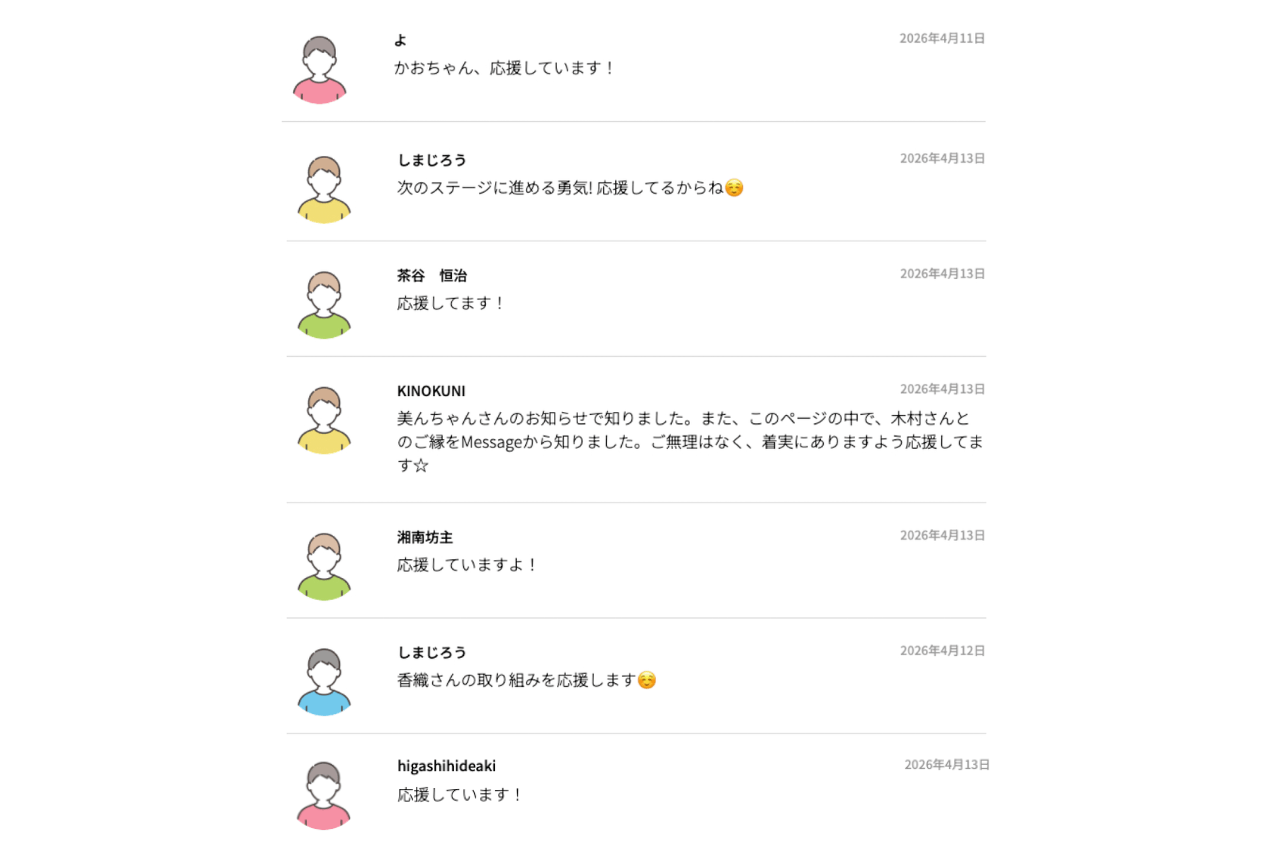Click the emoji after 取り組みを応援します

[x=647, y=681]
